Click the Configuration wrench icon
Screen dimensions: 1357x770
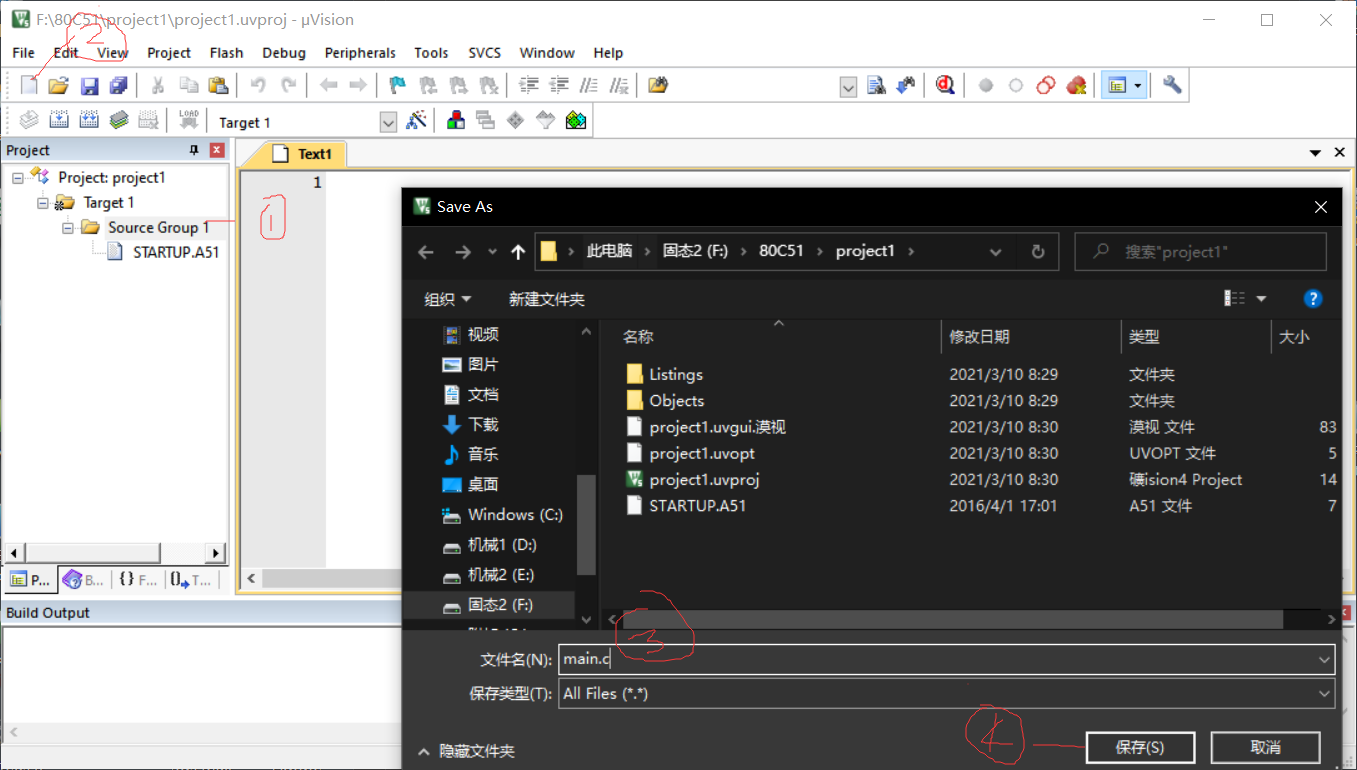pos(1172,86)
